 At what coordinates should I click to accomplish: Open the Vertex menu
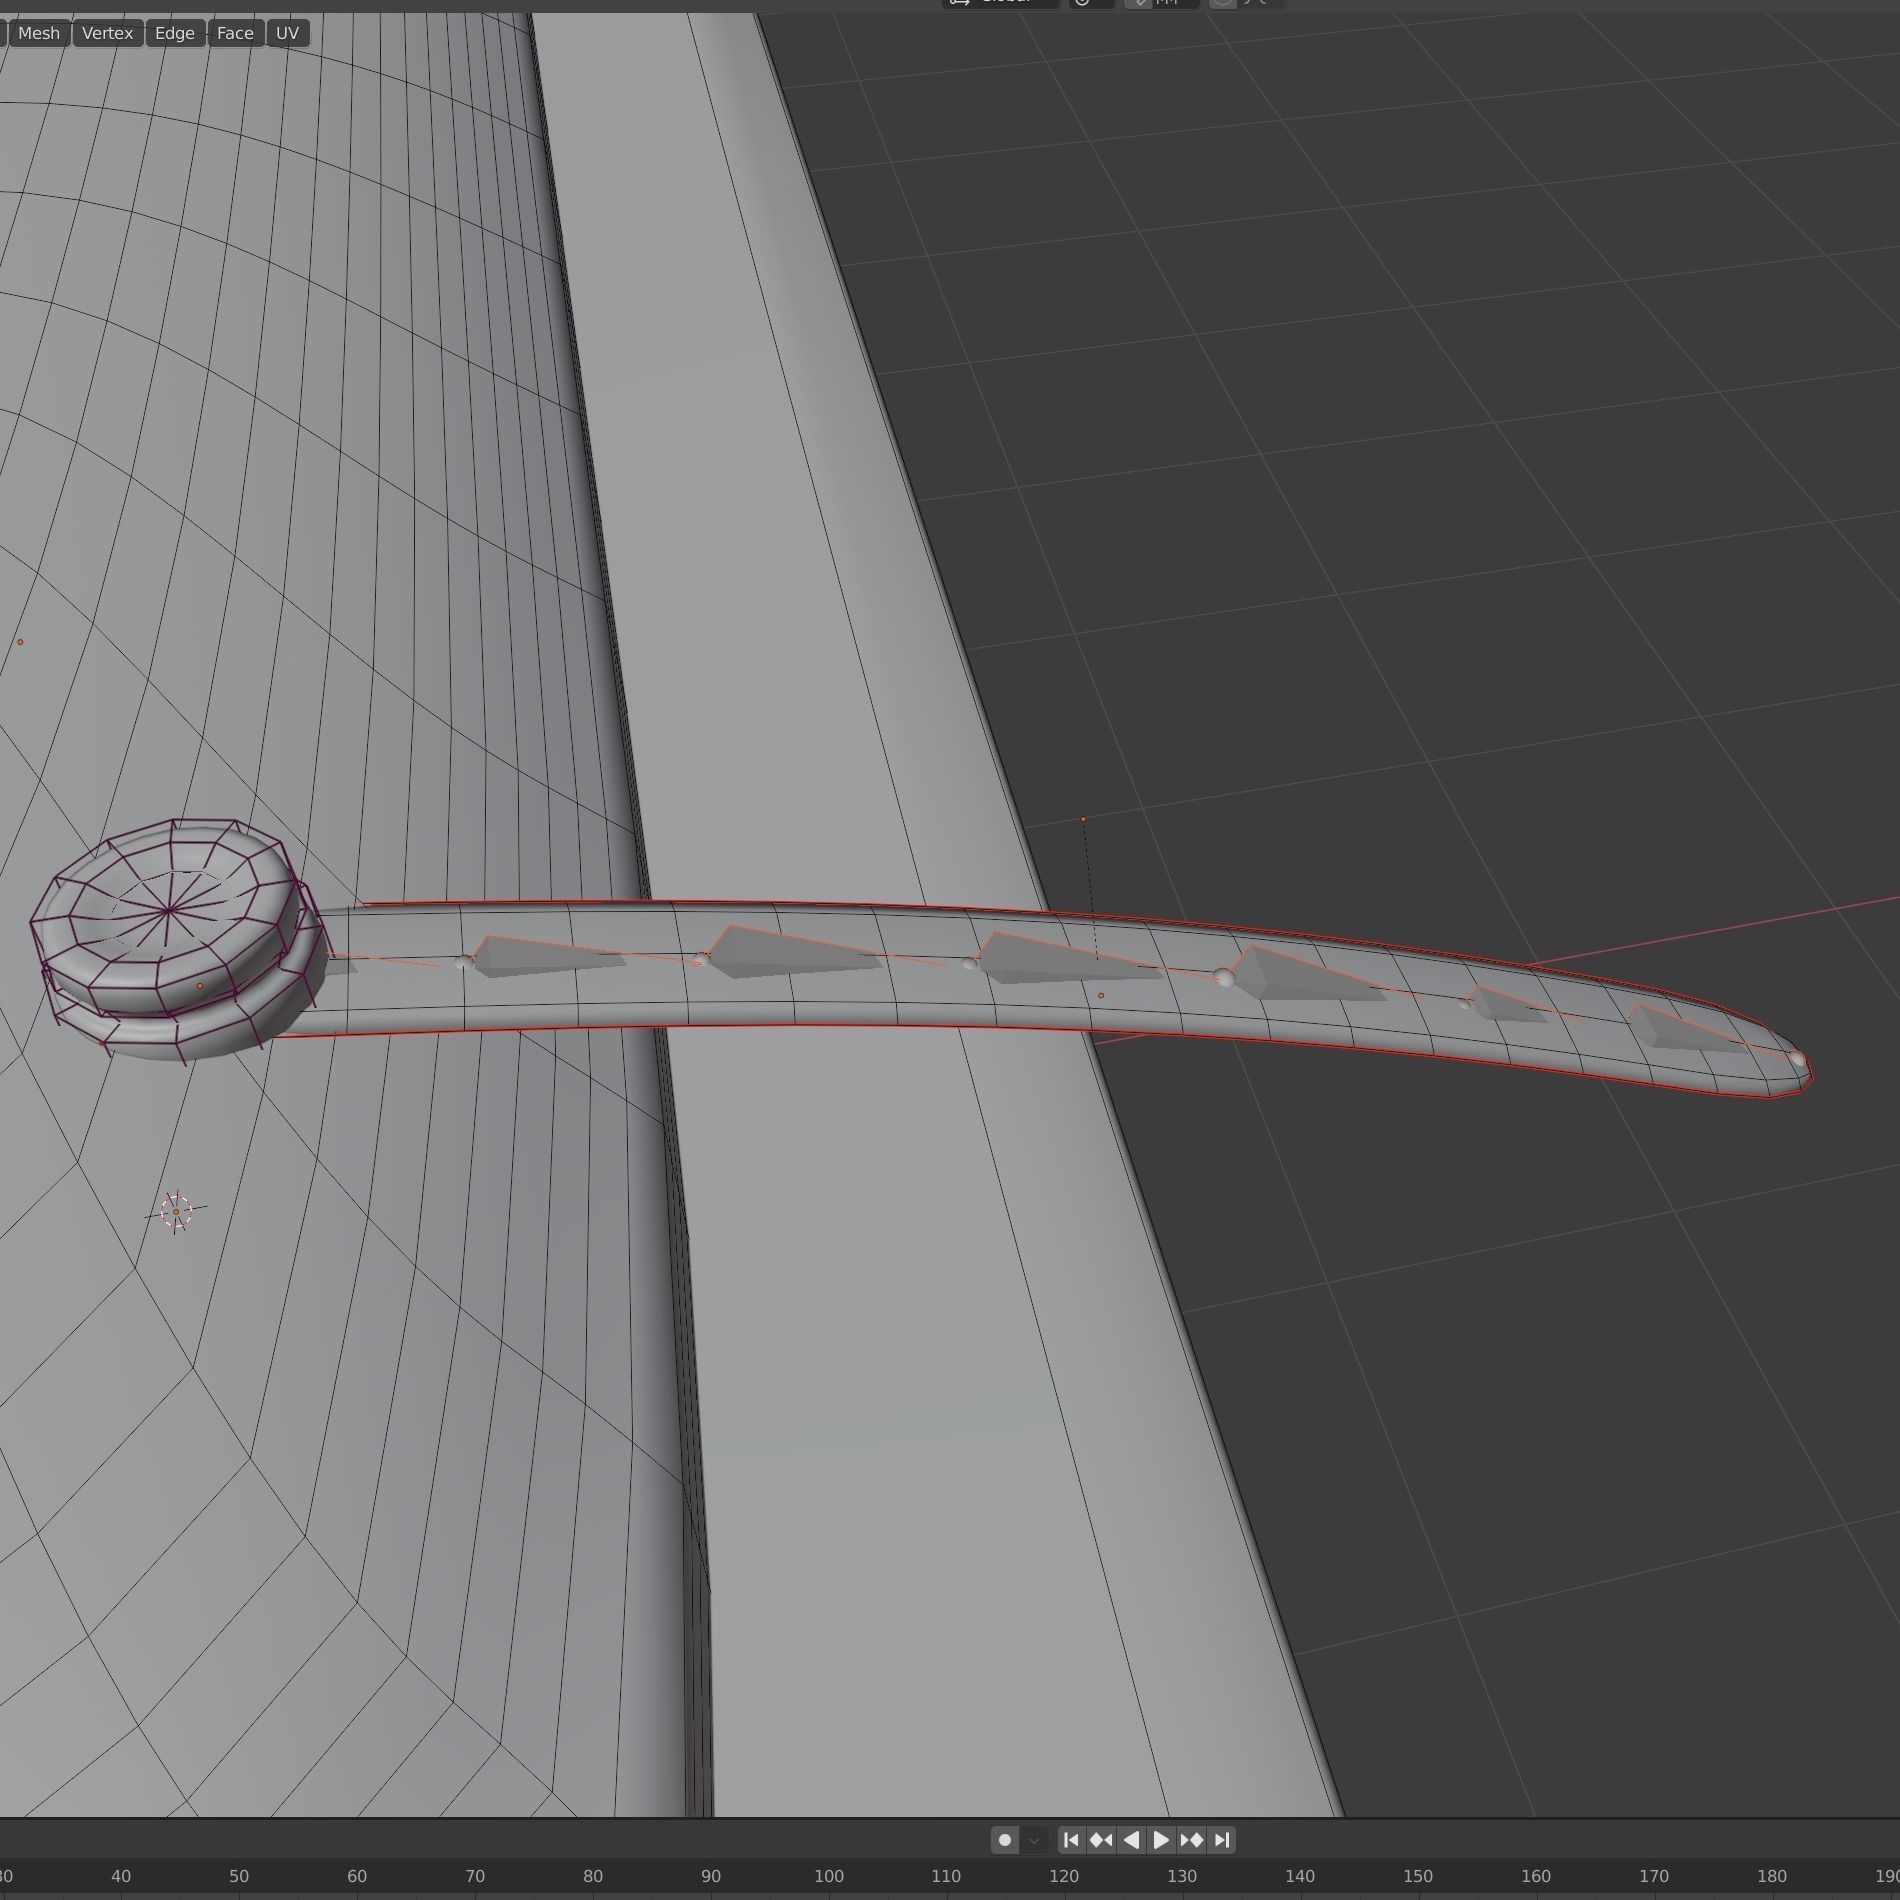(x=108, y=33)
